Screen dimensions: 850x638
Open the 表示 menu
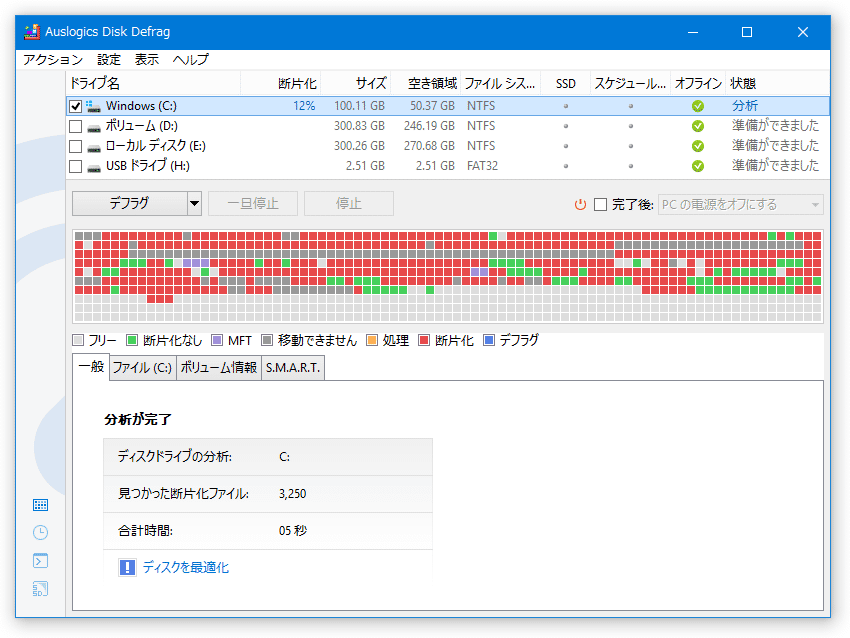tap(146, 60)
